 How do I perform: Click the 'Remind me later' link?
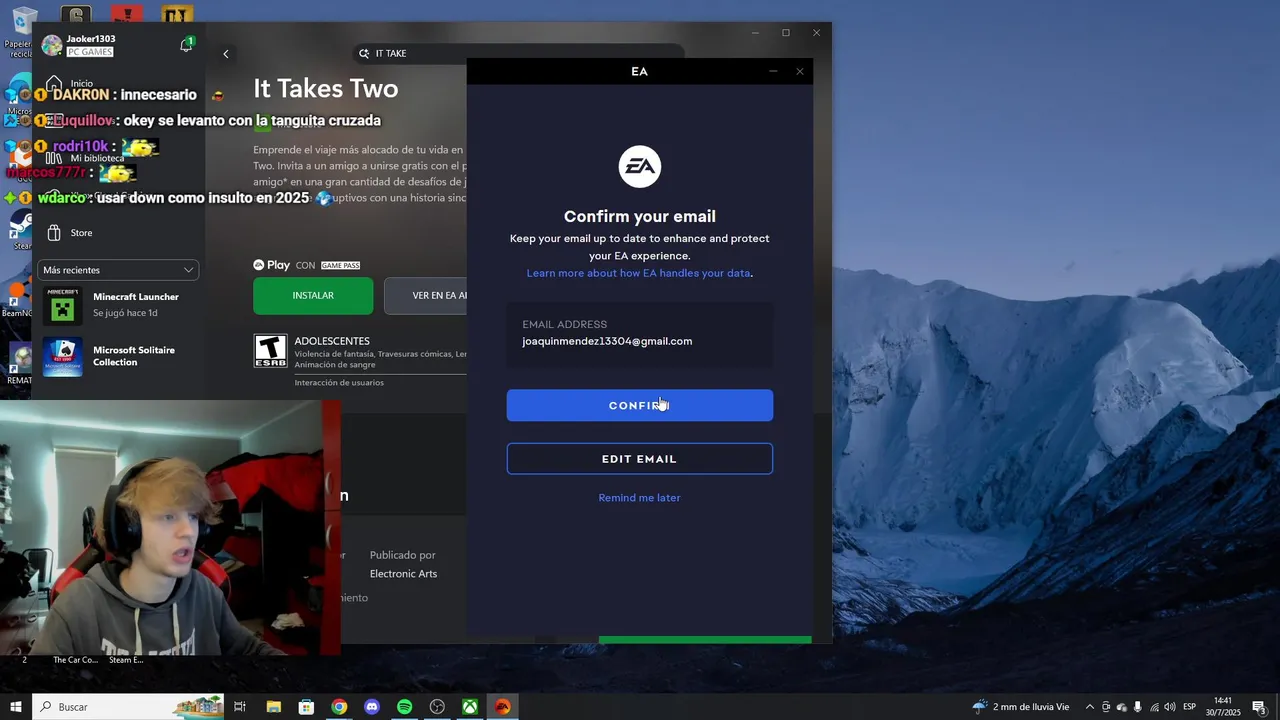pyautogui.click(x=639, y=498)
